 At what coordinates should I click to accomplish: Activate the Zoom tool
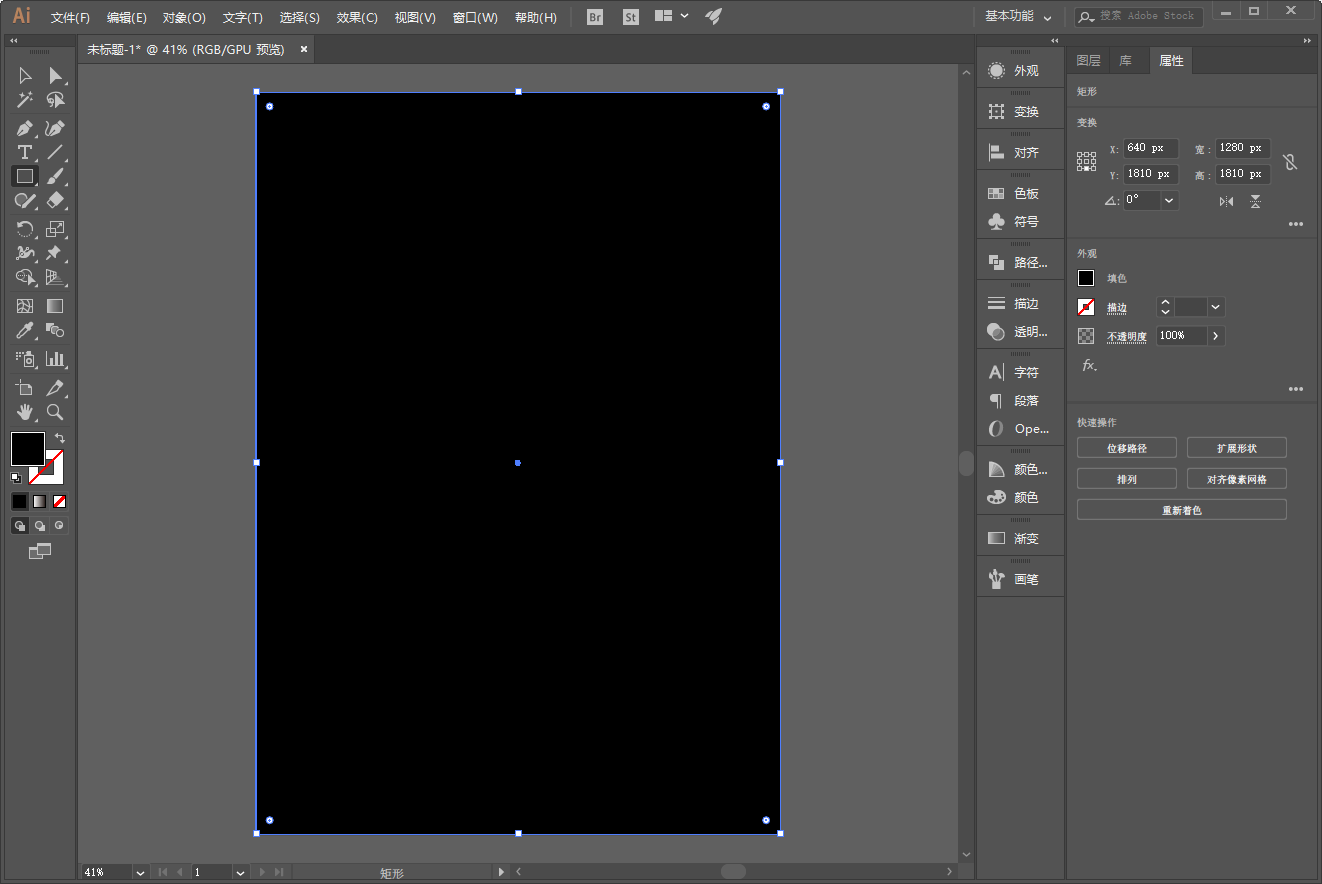(56, 412)
